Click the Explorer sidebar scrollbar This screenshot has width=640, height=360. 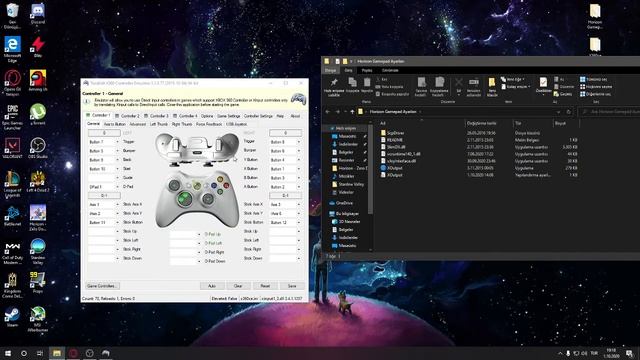coord(370,169)
